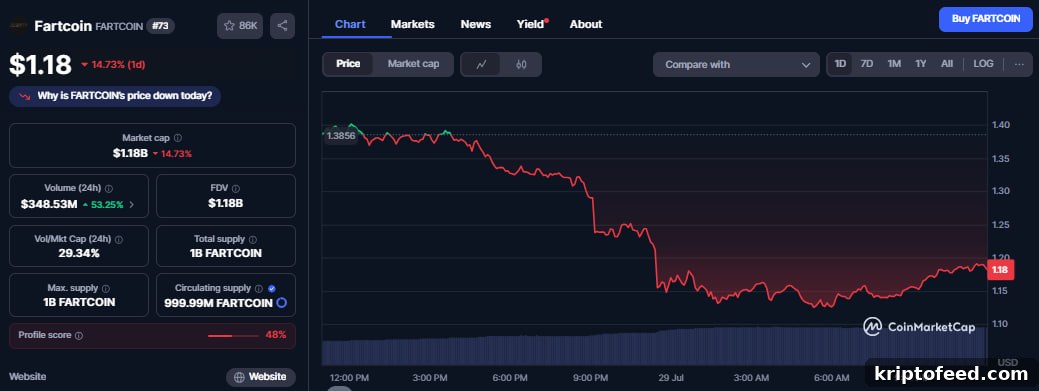Click the globe icon in Website button
Image resolution: width=1039 pixels, height=391 pixels.
point(239,377)
